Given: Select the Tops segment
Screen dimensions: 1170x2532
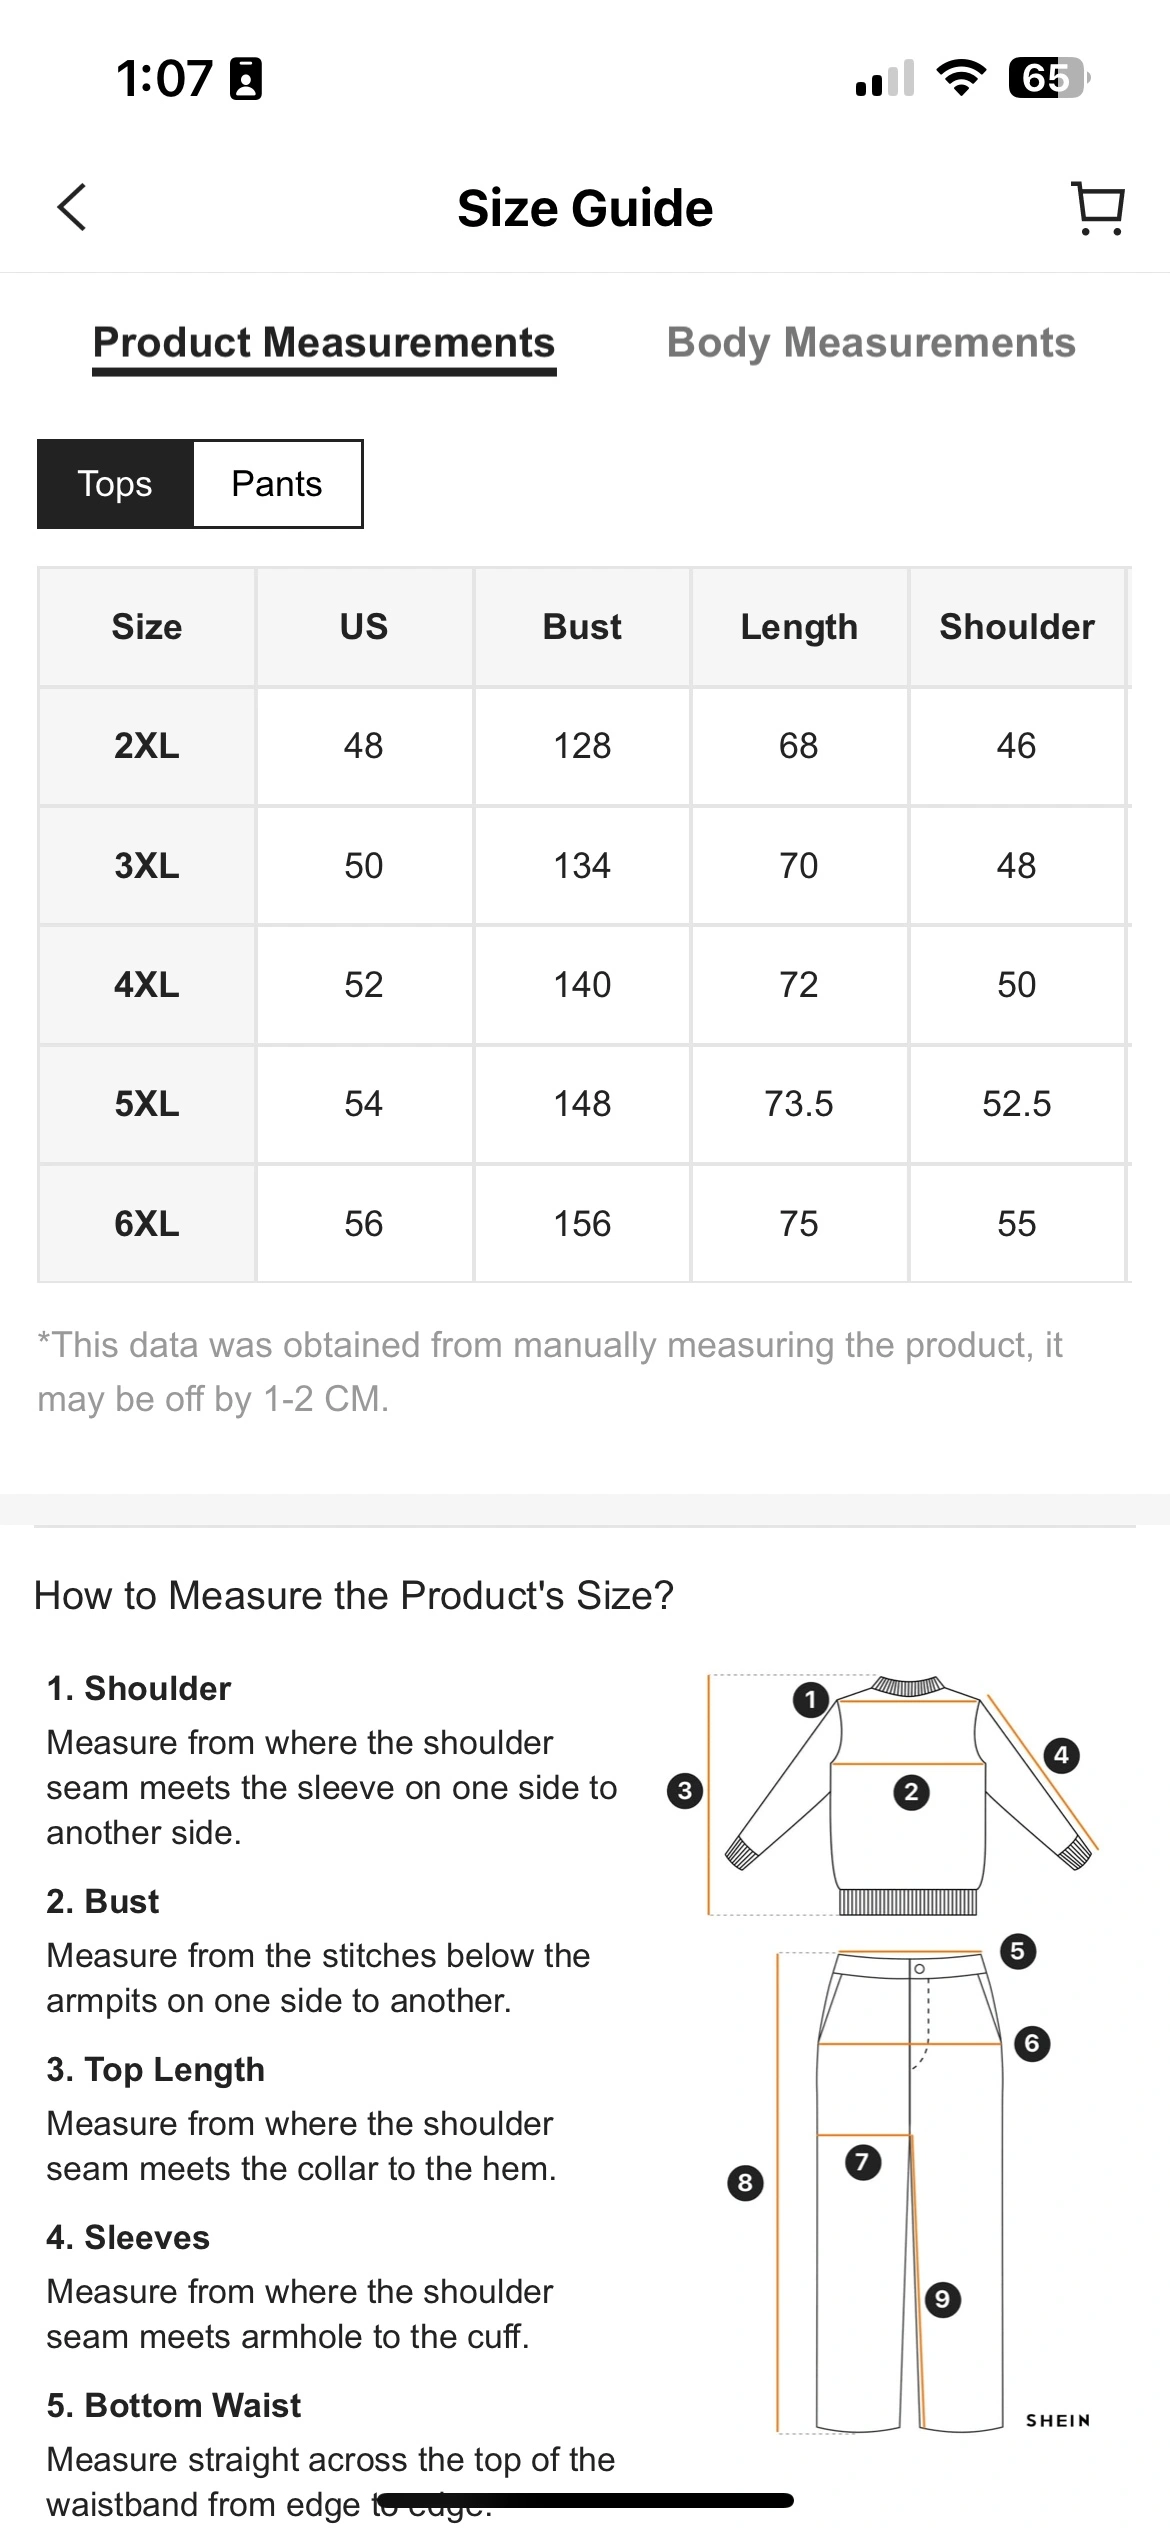Looking at the screenshot, I should point(115,484).
